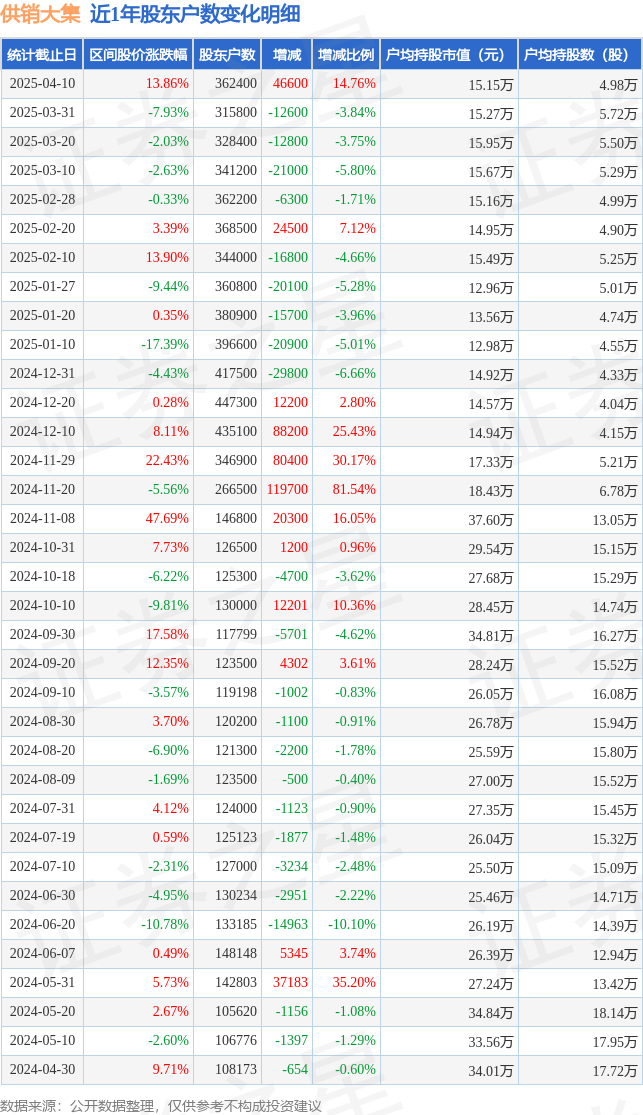Click the 2024-04-30 date cell

point(42,1069)
